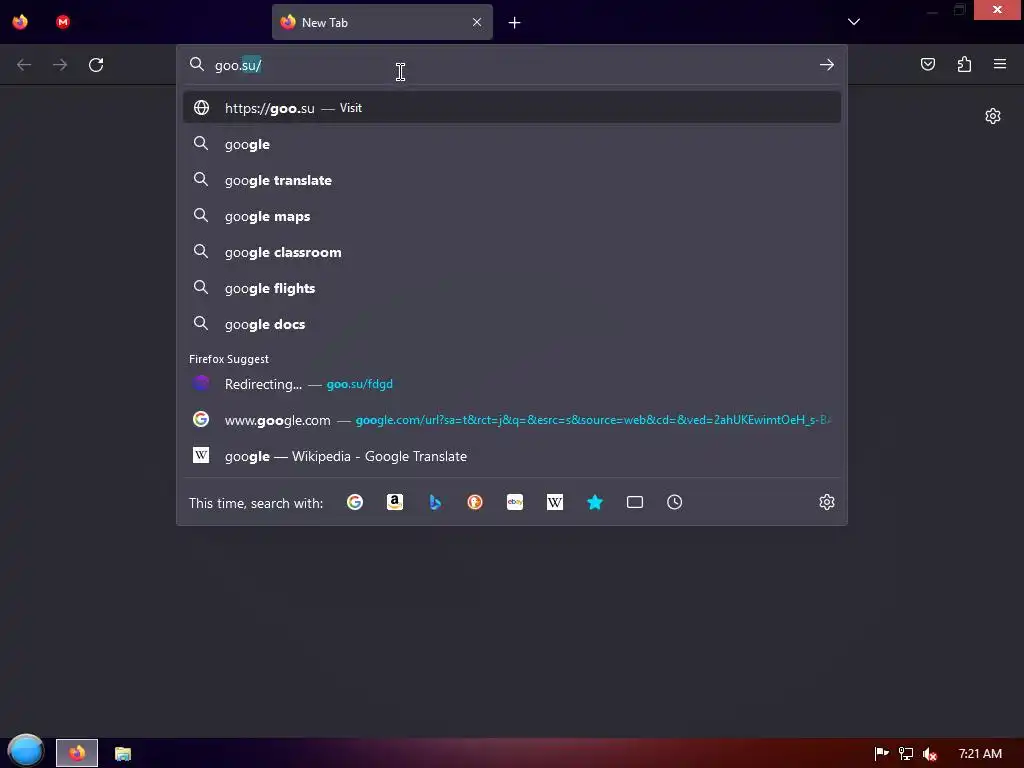1024x768 pixels.
Task: Go back one page
Action: (x=24, y=65)
